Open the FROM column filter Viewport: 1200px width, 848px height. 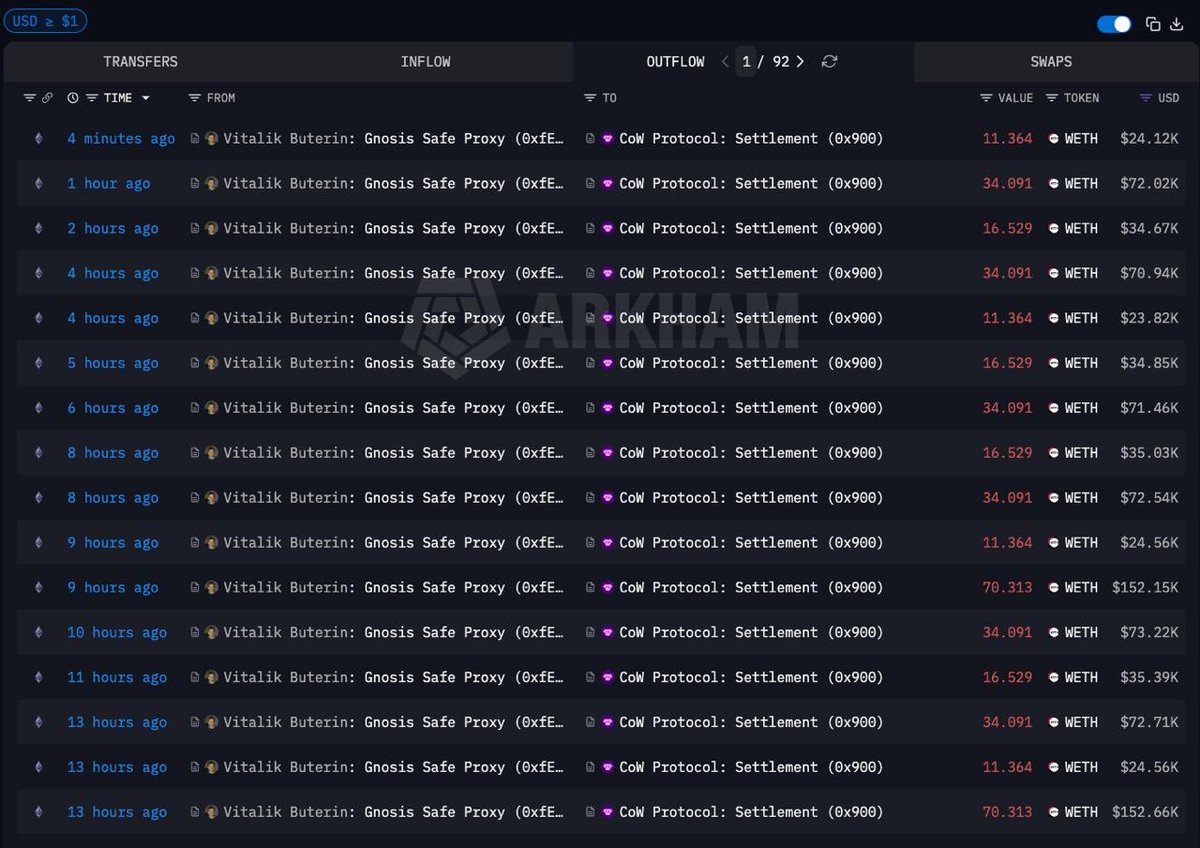pyautogui.click(x=195, y=98)
